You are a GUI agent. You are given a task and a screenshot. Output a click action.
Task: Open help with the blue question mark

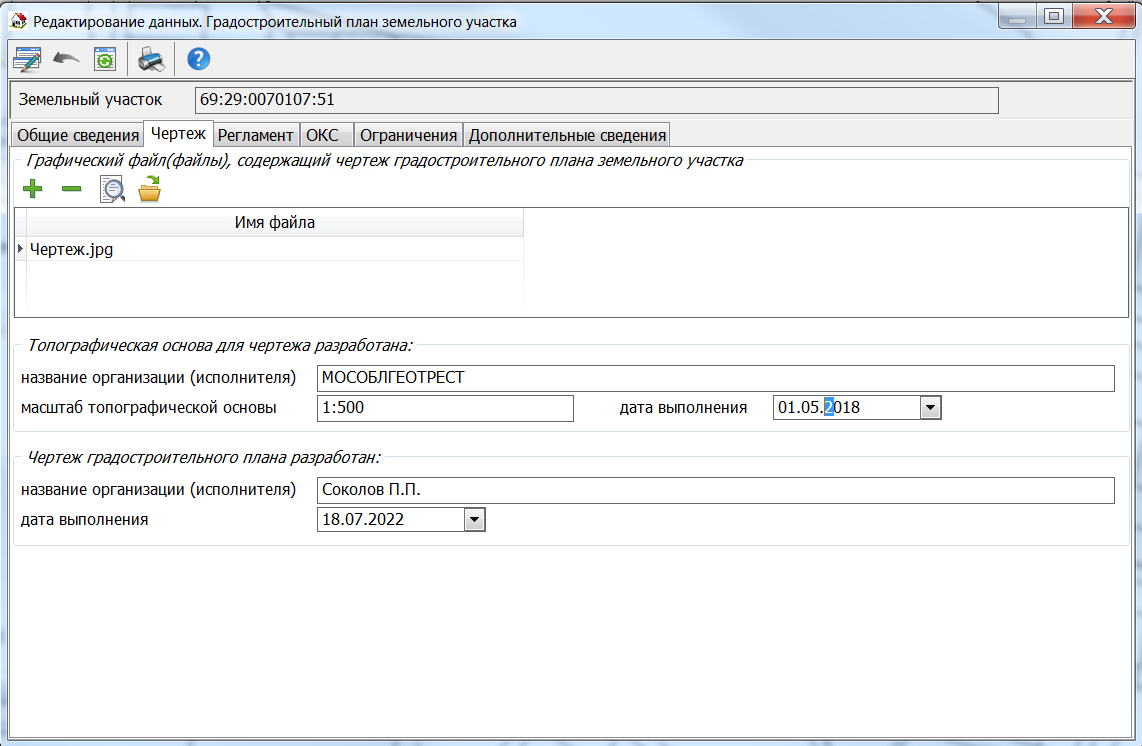pyautogui.click(x=198, y=60)
